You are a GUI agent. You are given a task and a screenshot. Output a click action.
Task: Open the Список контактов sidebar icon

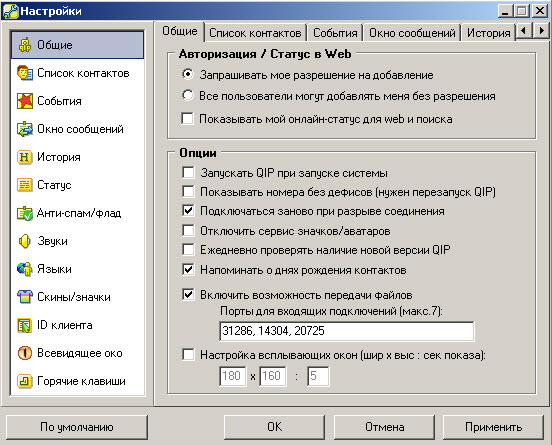(x=25, y=73)
